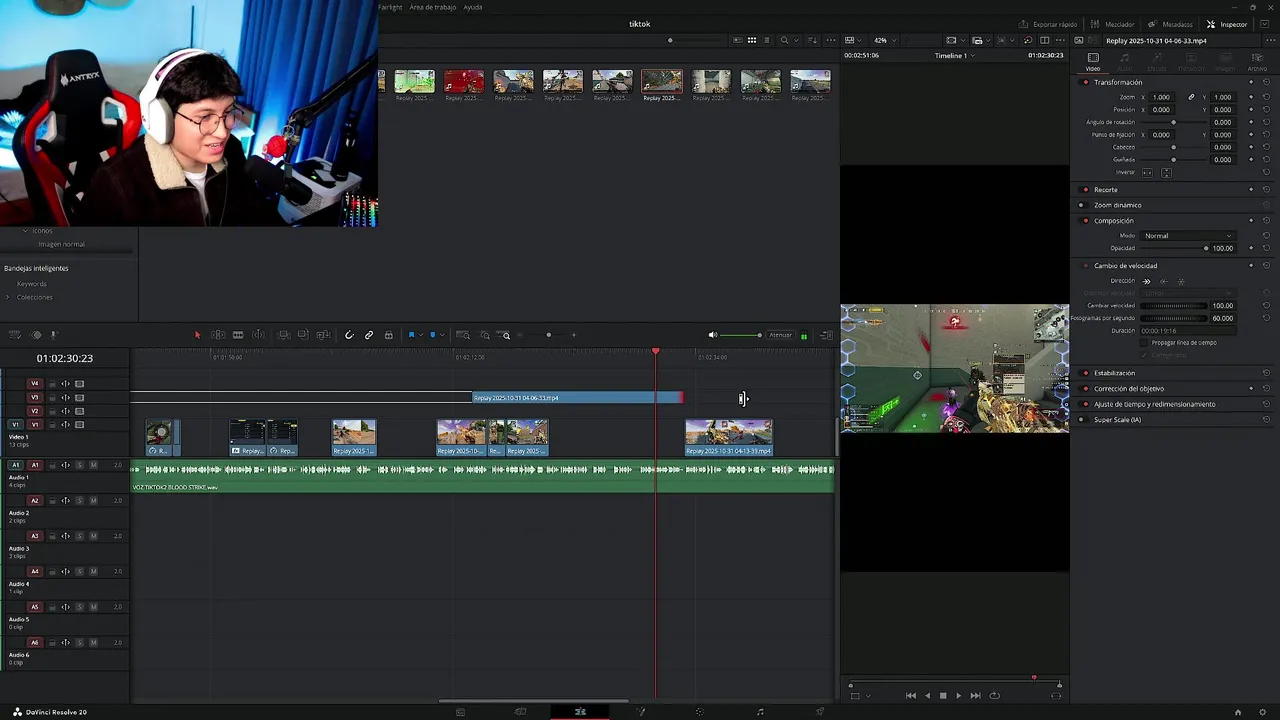Open the Metadatos panel
Viewport: 1280px width, 720px height.
1171,24
